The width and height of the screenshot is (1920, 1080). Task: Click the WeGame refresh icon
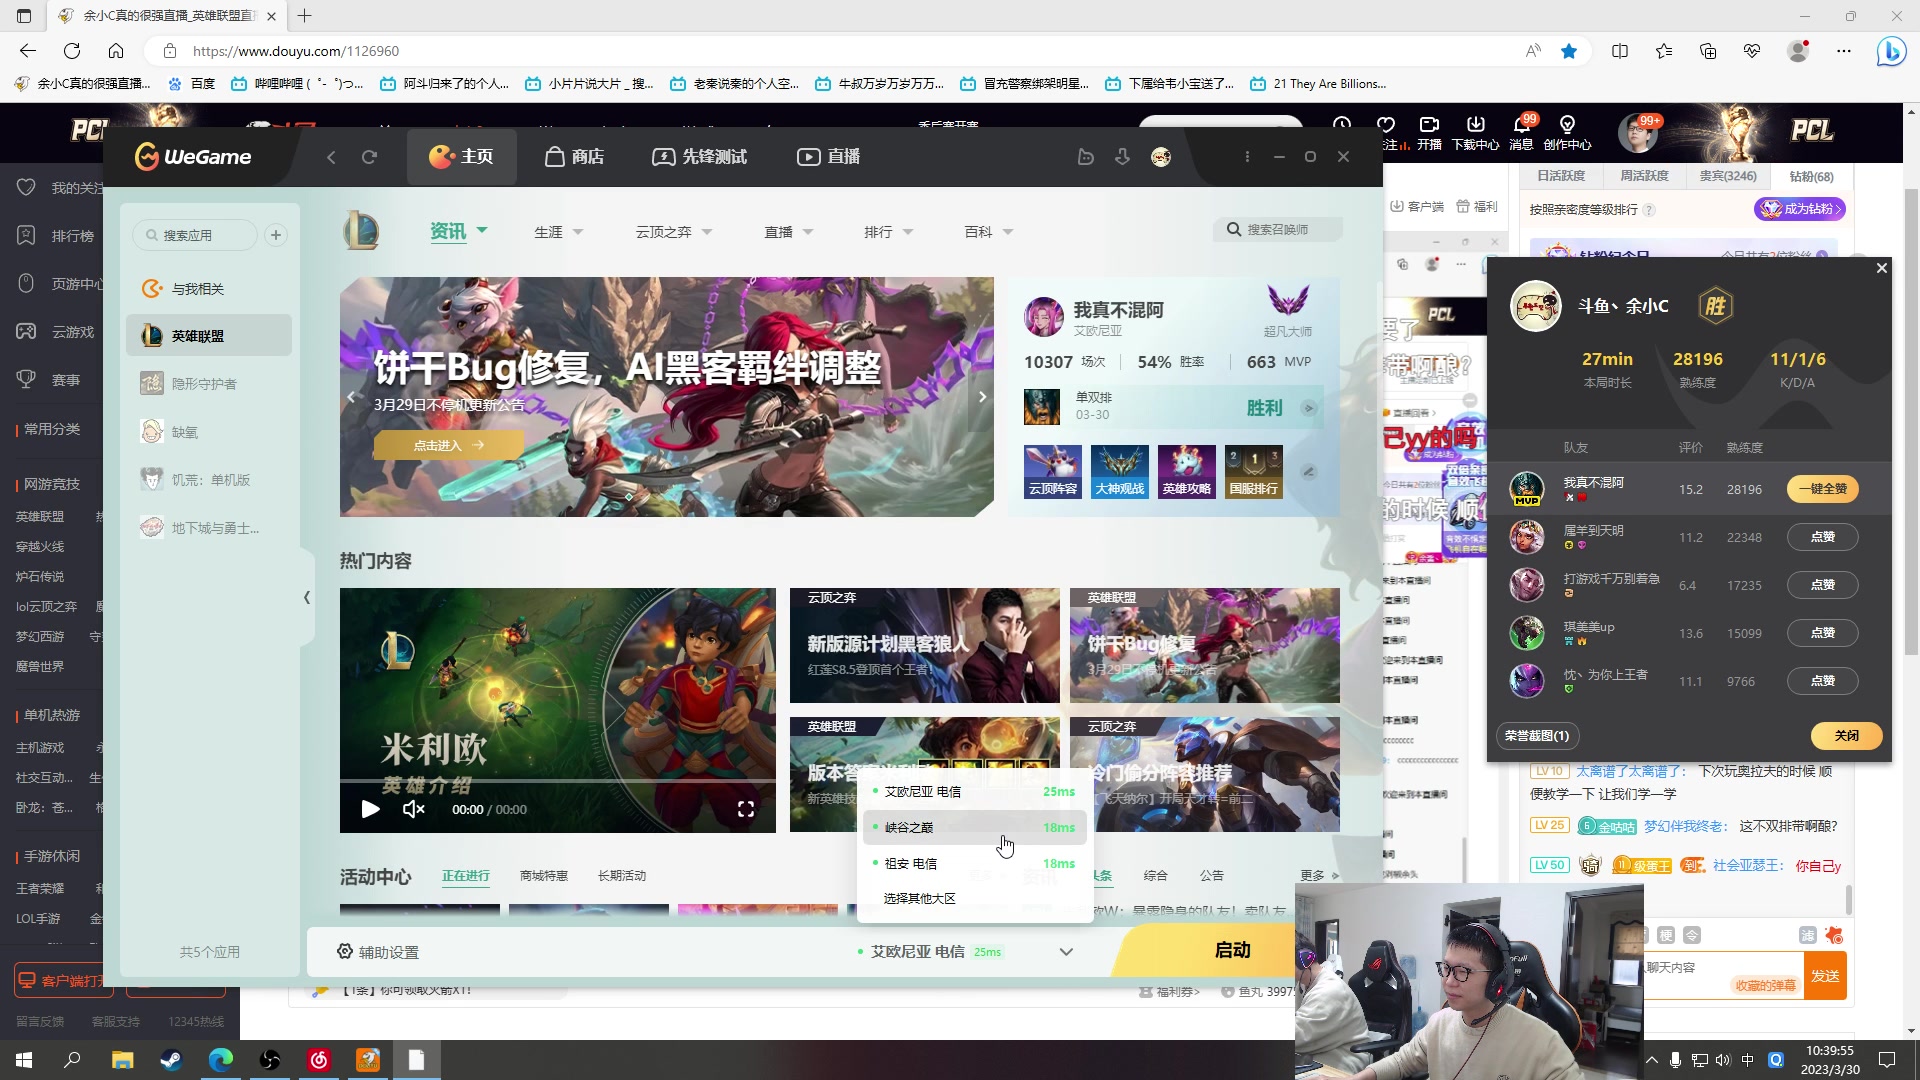[369, 157]
